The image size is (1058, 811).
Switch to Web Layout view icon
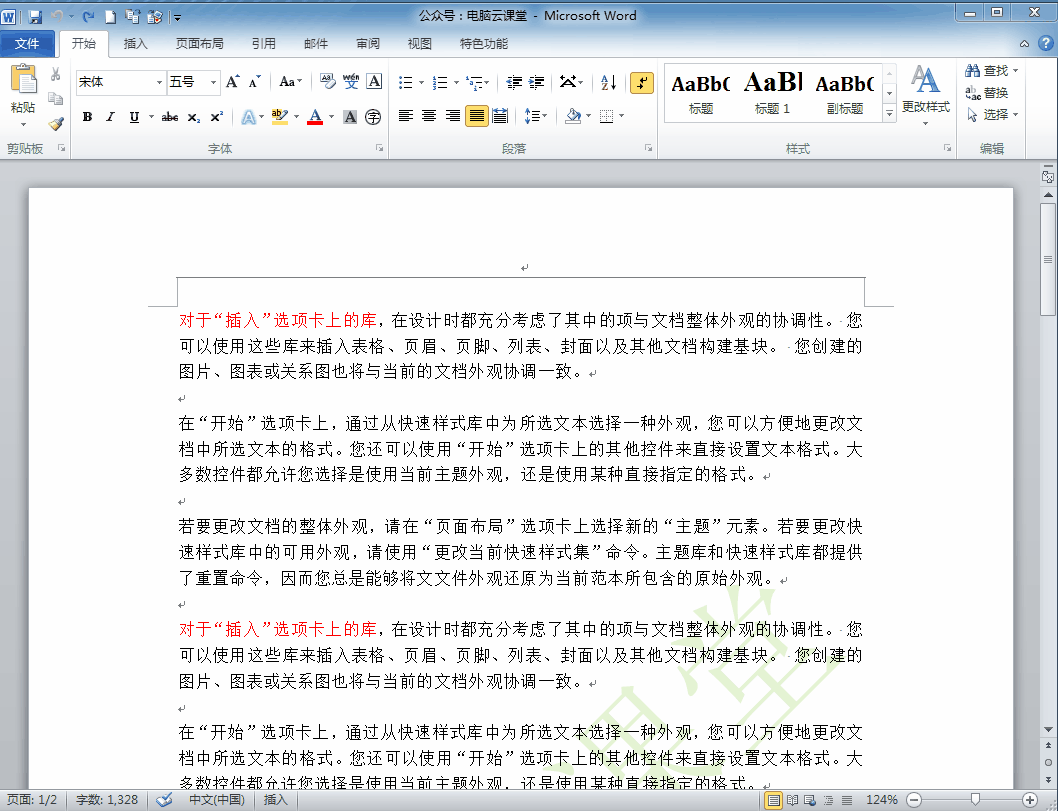tap(810, 800)
